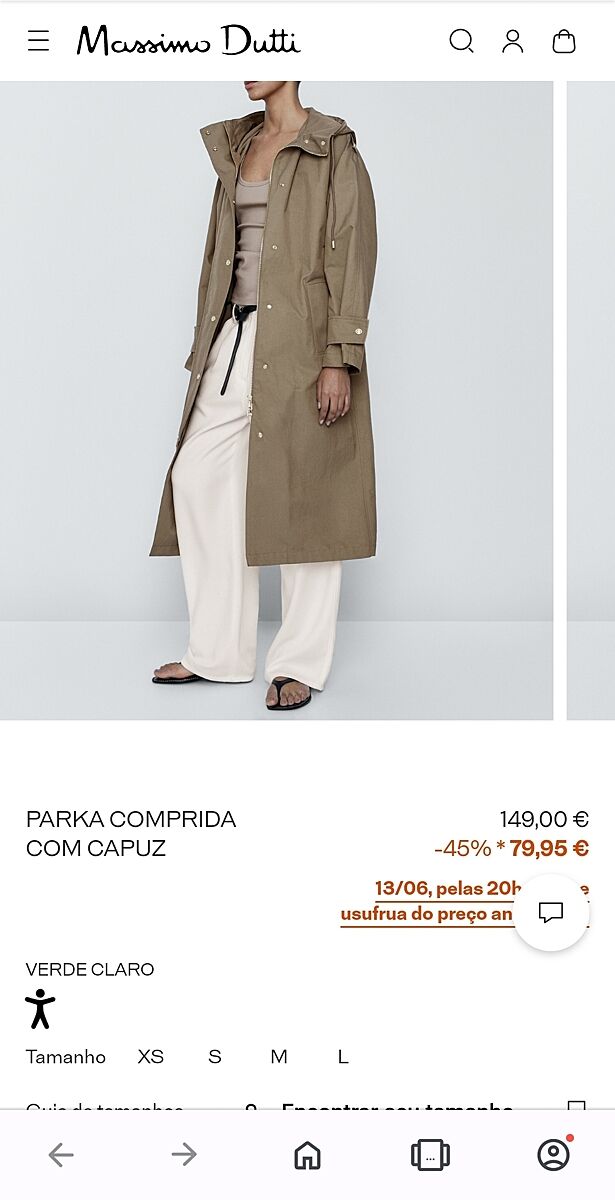The width and height of the screenshot is (615, 1200).
Task: Open the 13/06 price promotion link
Action: click(x=464, y=901)
